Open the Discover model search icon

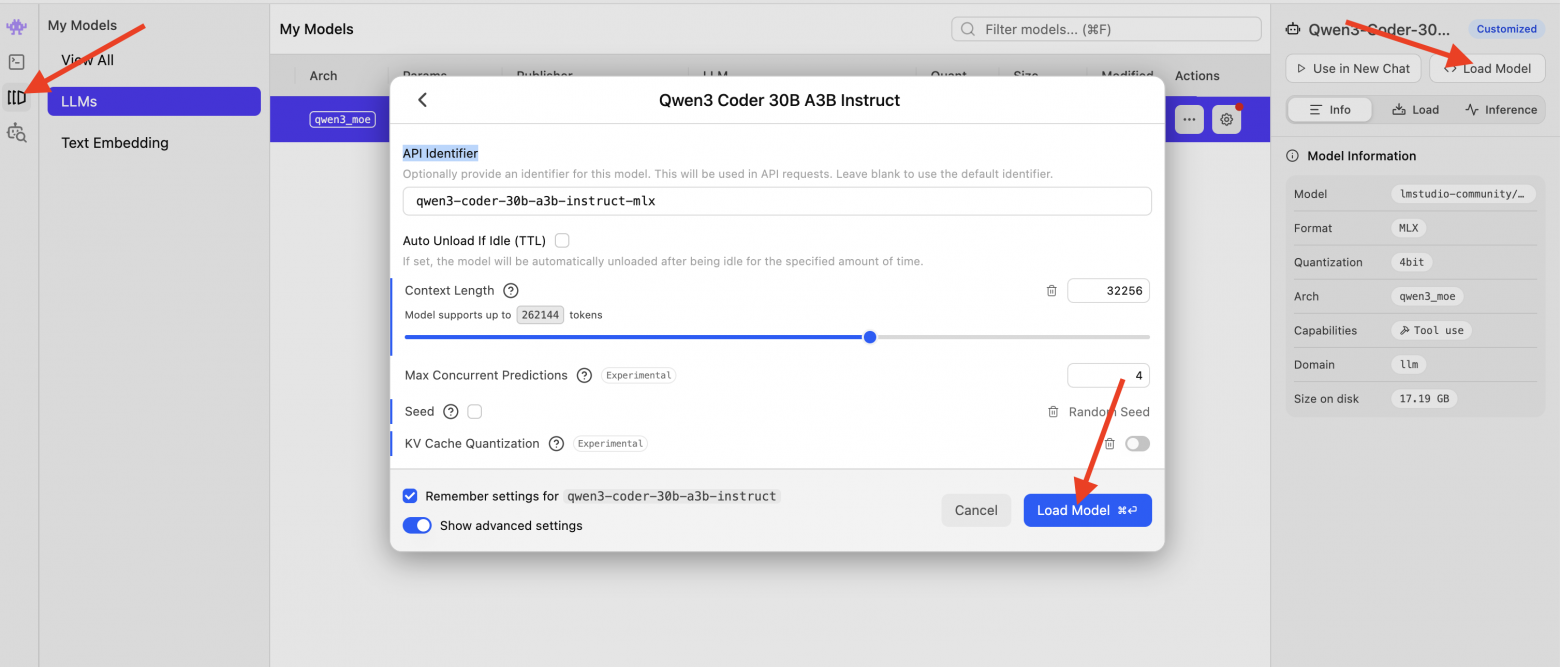pyautogui.click(x=16, y=131)
